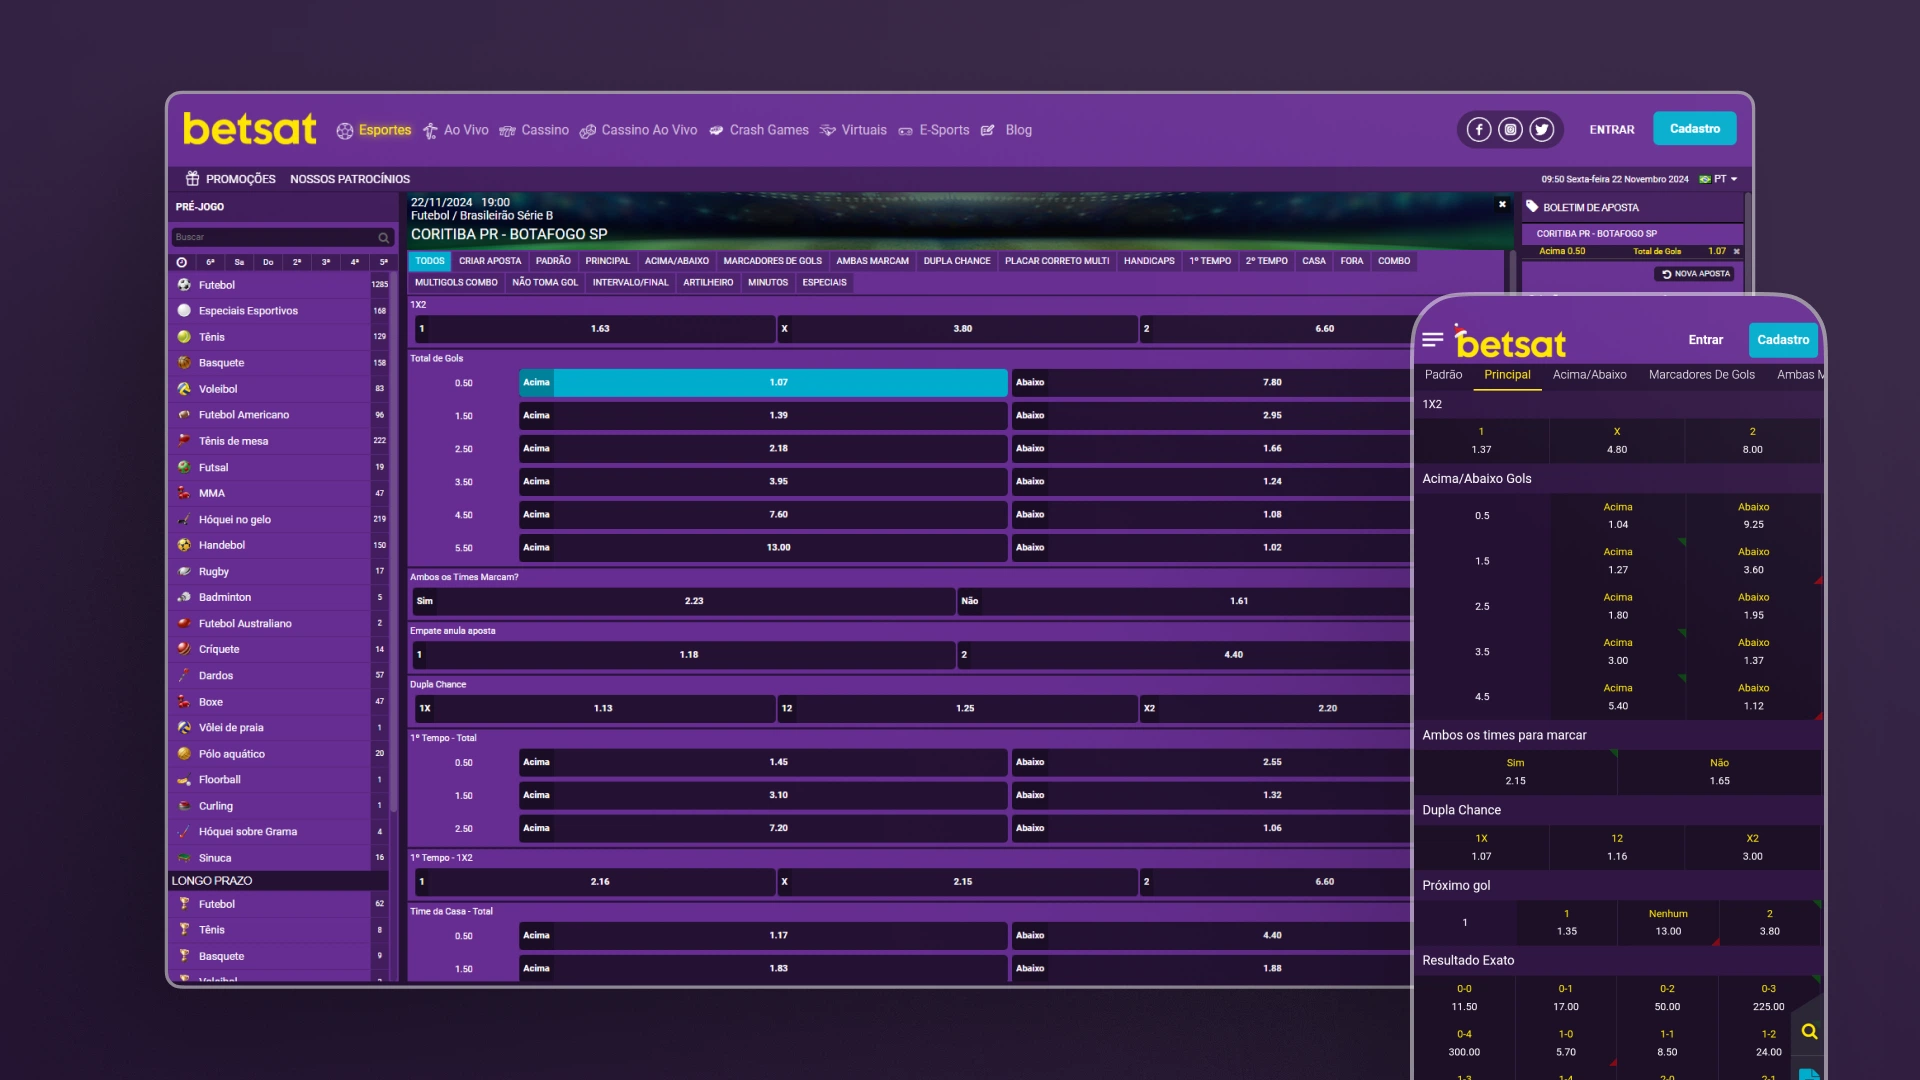Click the tag icon on Boletim de Aposta

coord(1532,207)
